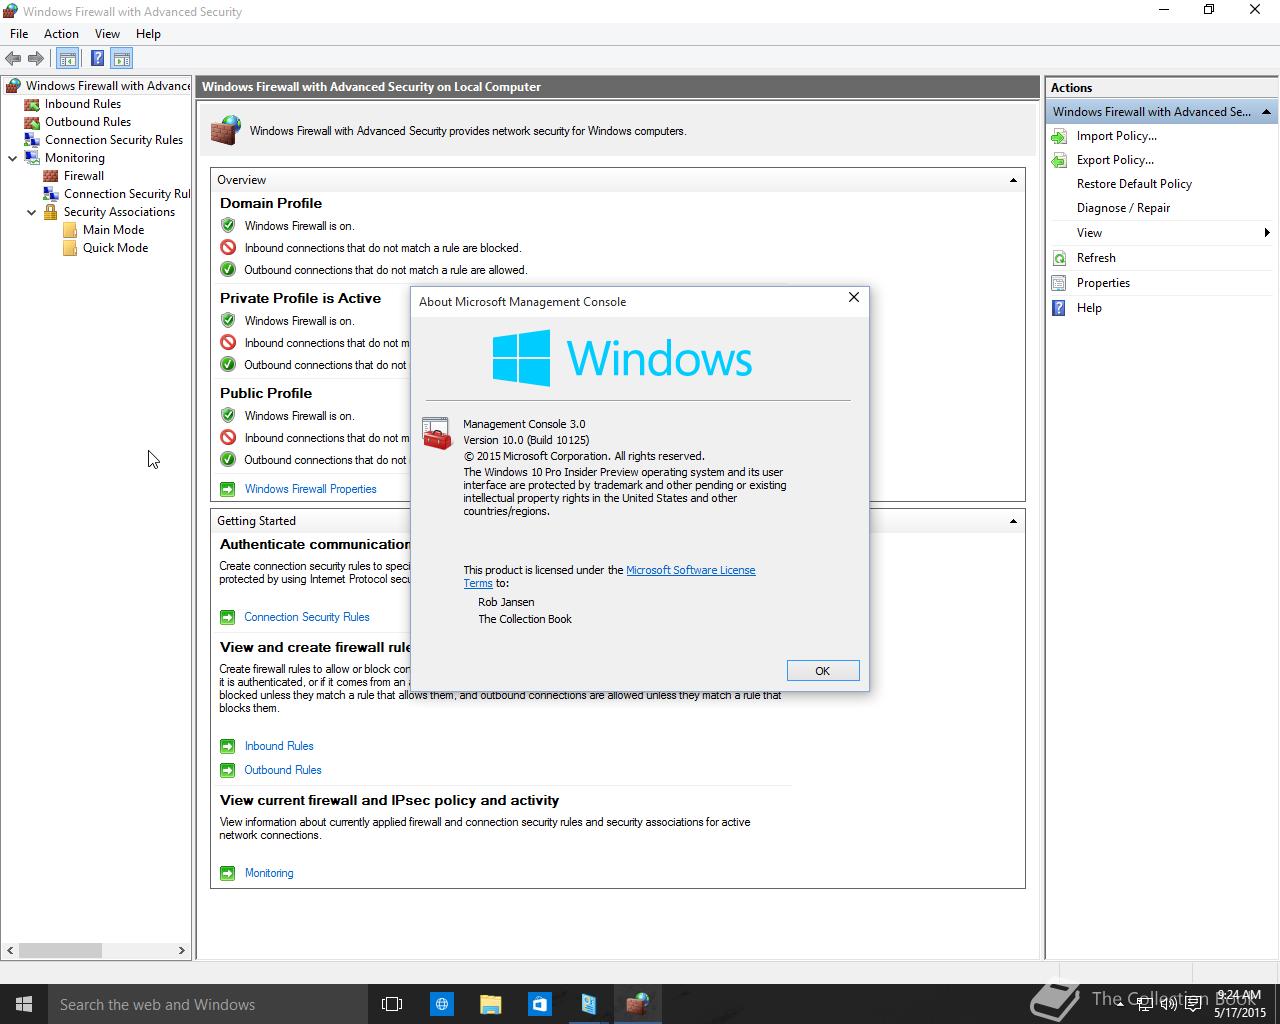Click the red blocked icon under Domain Profile
The height and width of the screenshot is (1024, 1280).
228,248
